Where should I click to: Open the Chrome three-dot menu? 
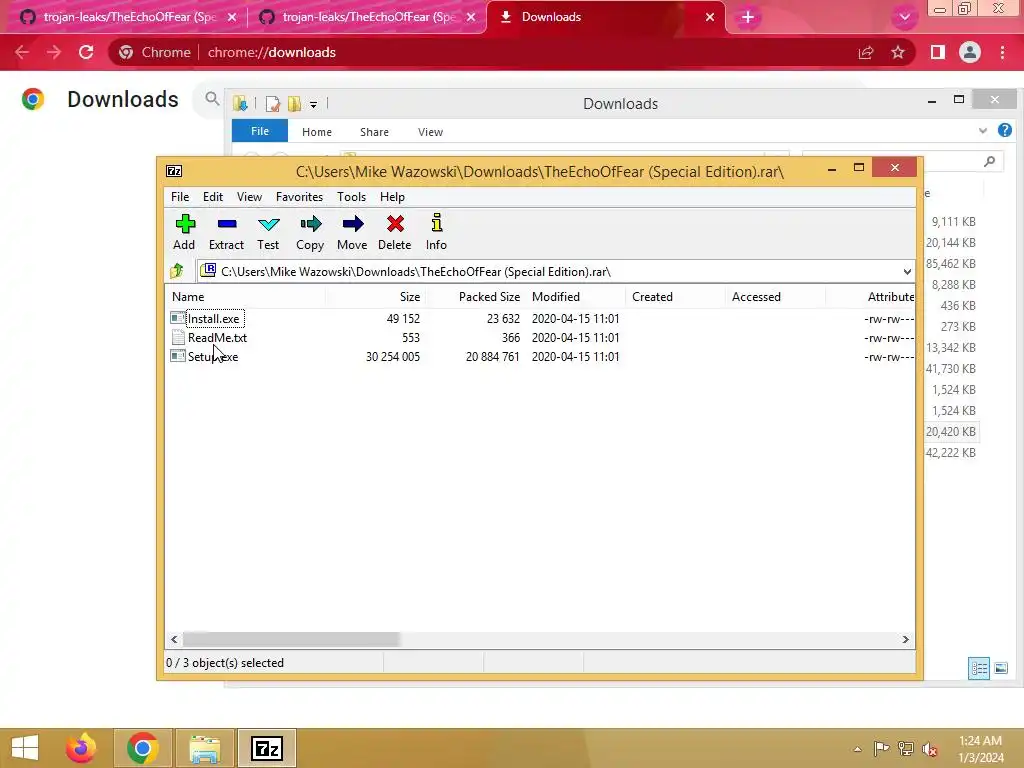click(1002, 52)
